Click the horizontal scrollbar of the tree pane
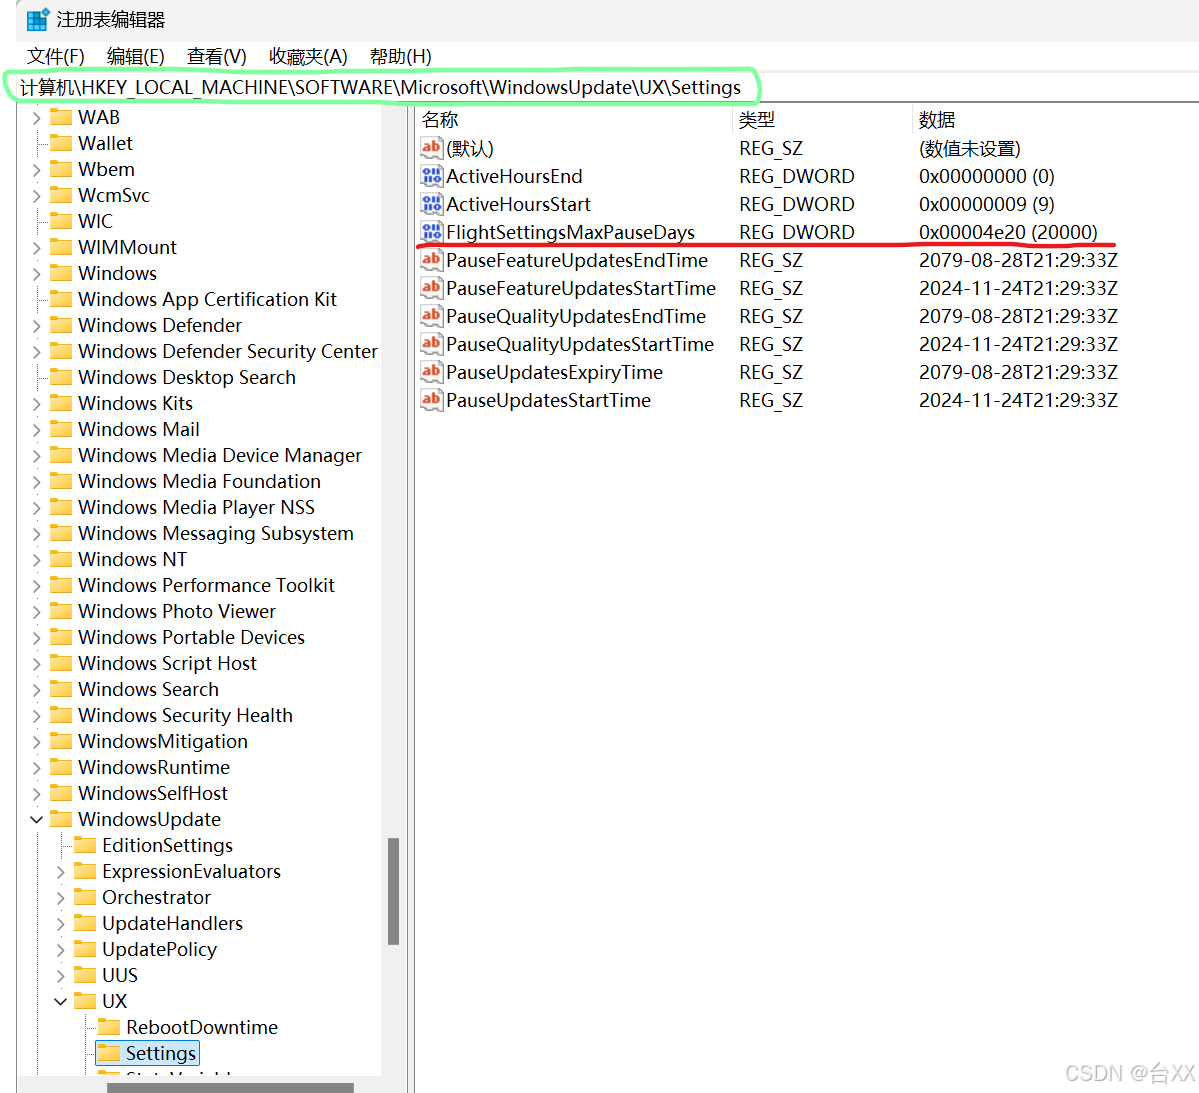 pos(230,1087)
